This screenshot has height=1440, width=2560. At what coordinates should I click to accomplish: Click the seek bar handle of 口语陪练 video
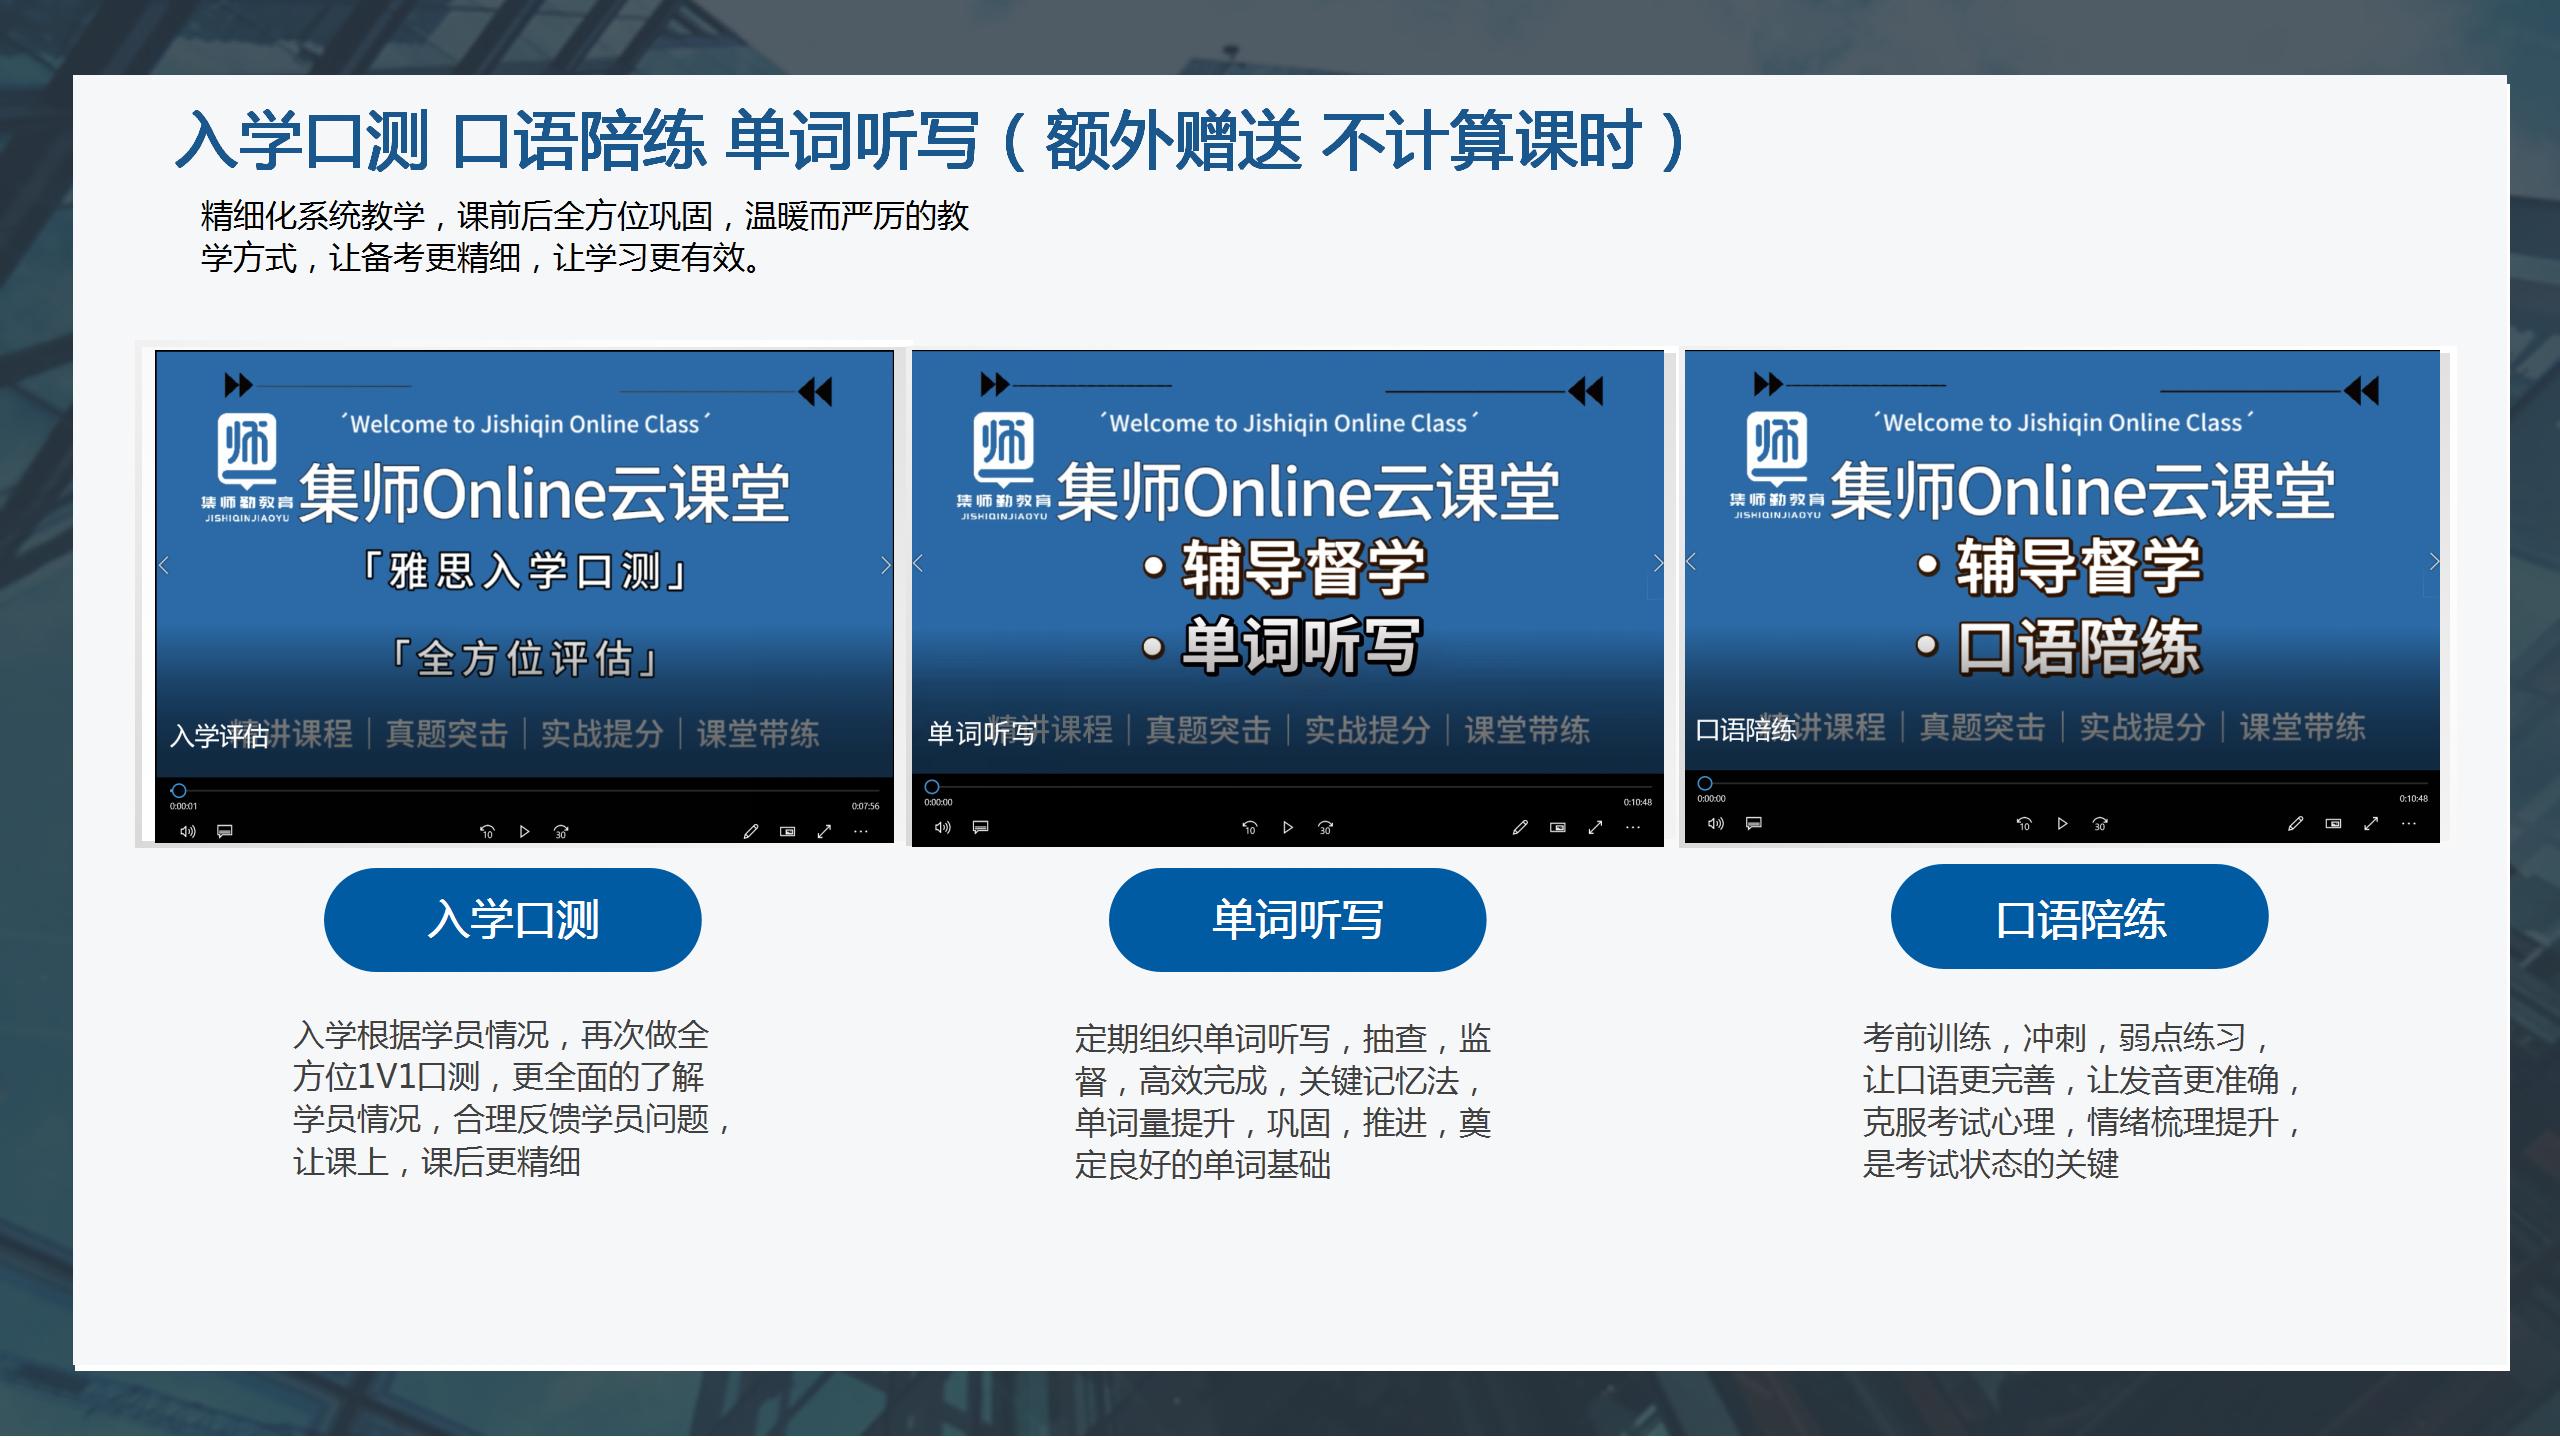pos(1706,784)
